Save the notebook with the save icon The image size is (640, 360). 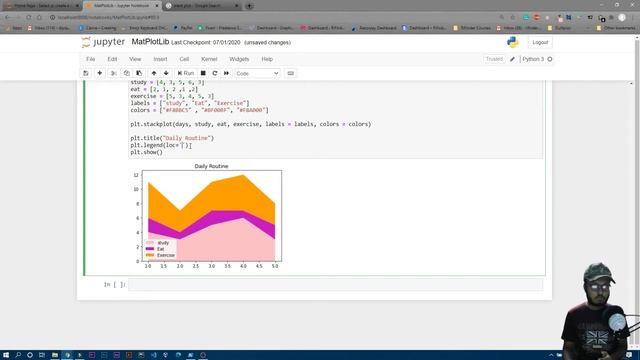click(x=86, y=73)
